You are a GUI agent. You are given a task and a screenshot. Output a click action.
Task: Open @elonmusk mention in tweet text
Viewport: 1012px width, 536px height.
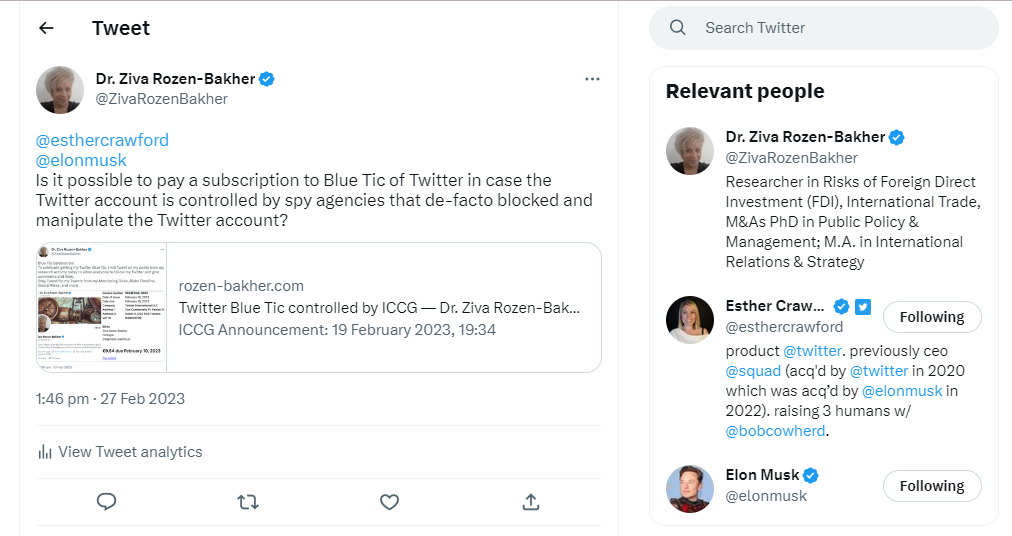coord(81,160)
